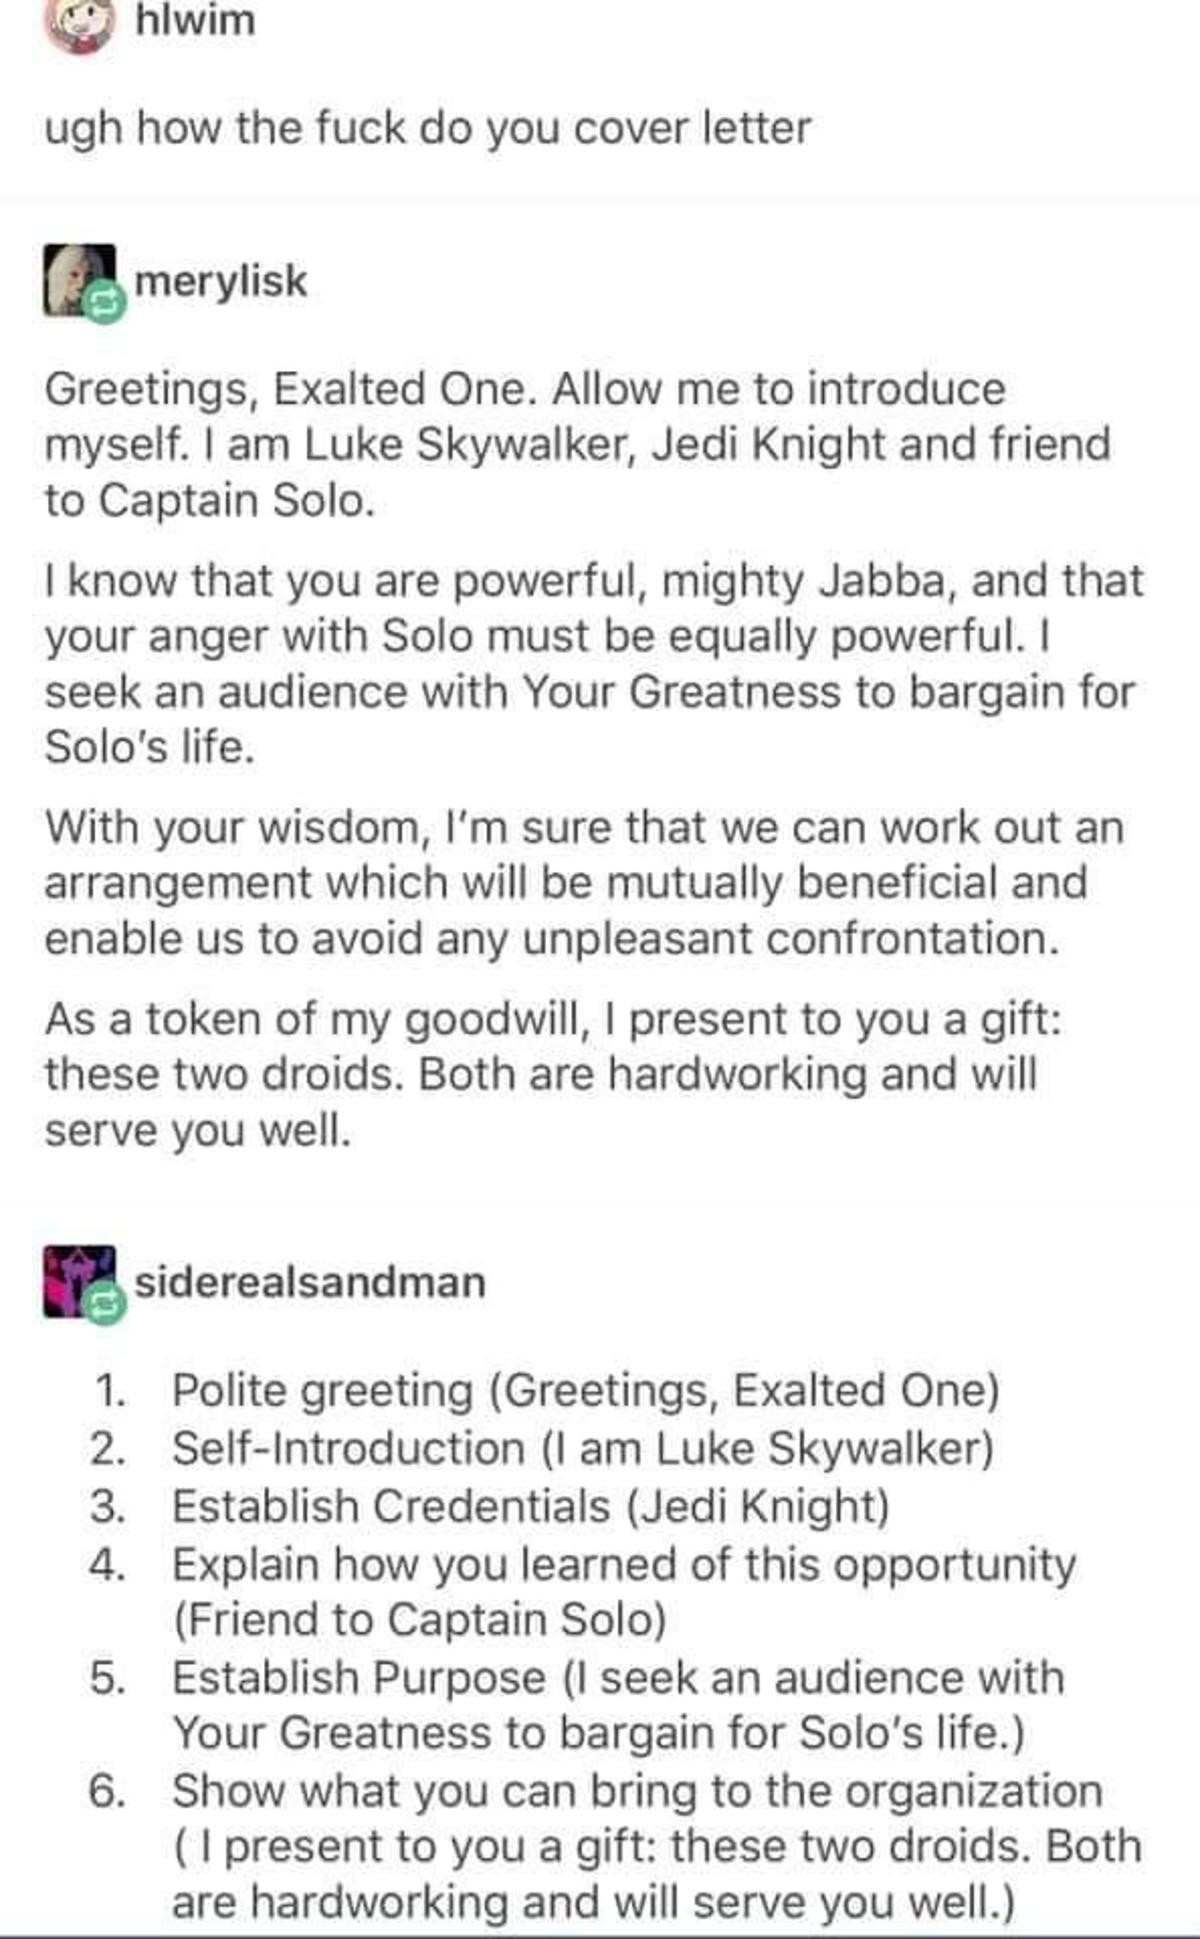This screenshot has height=1939, width=1200.
Task: Click list item 3, Establish Credentials
Action: coord(490,1506)
